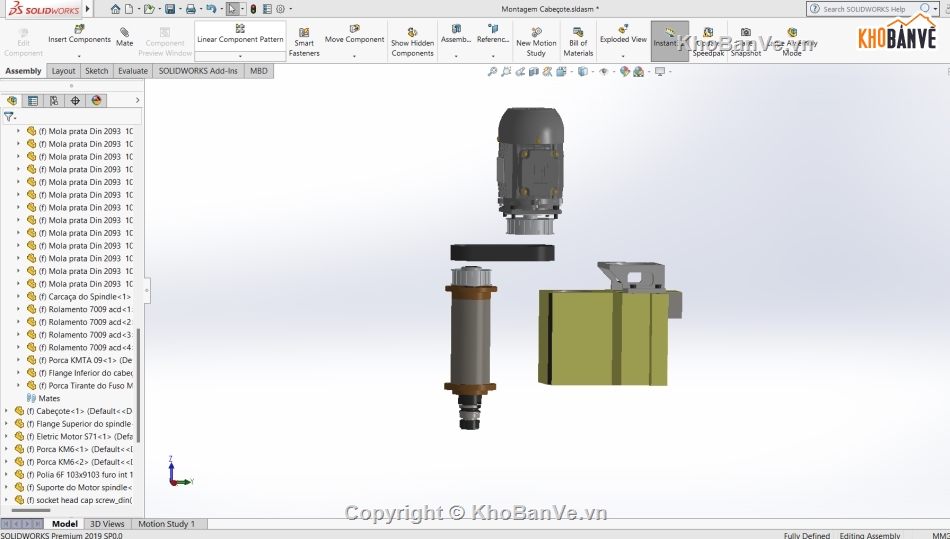Open Exploded View dropdown arrow
Viewport: 950px width, 539px height.
point(623,56)
